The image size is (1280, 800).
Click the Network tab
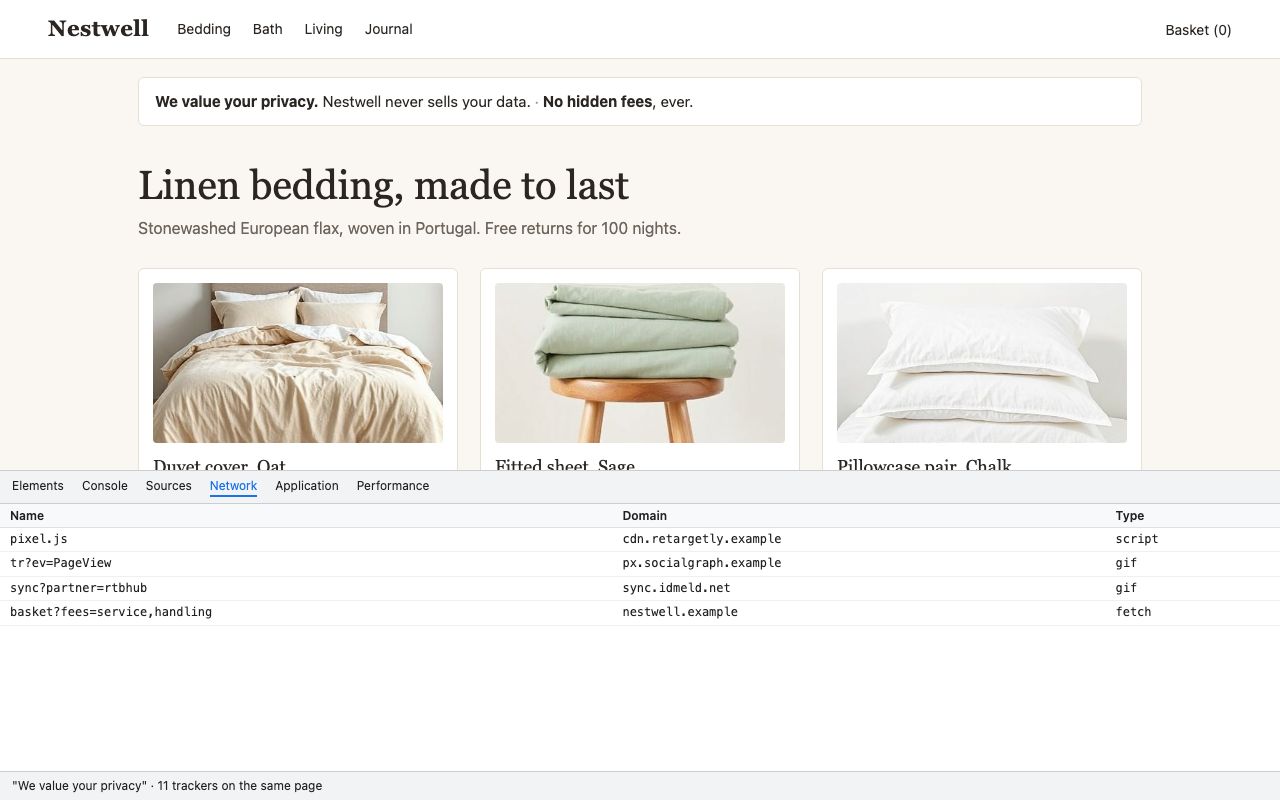[234, 486]
